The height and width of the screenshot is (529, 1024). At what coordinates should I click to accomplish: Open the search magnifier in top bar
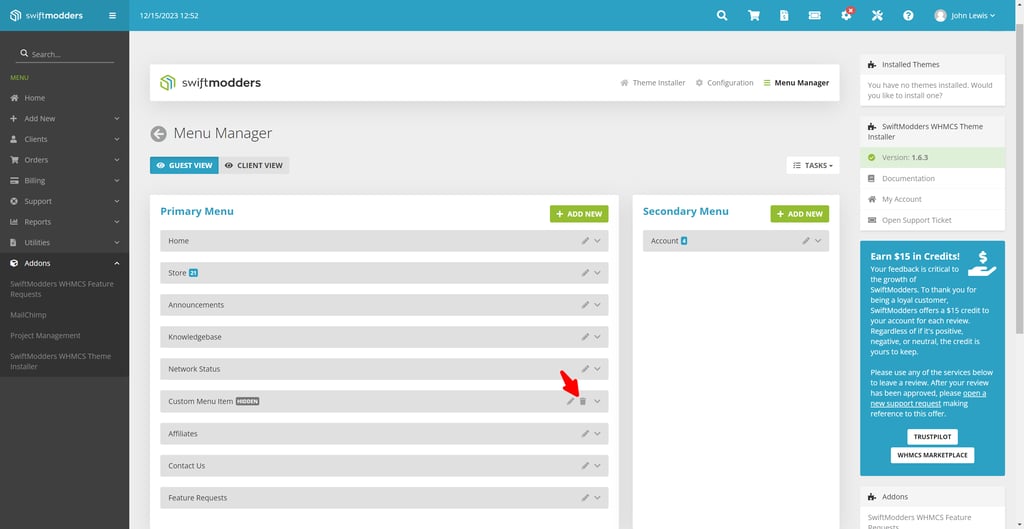tap(722, 16)
